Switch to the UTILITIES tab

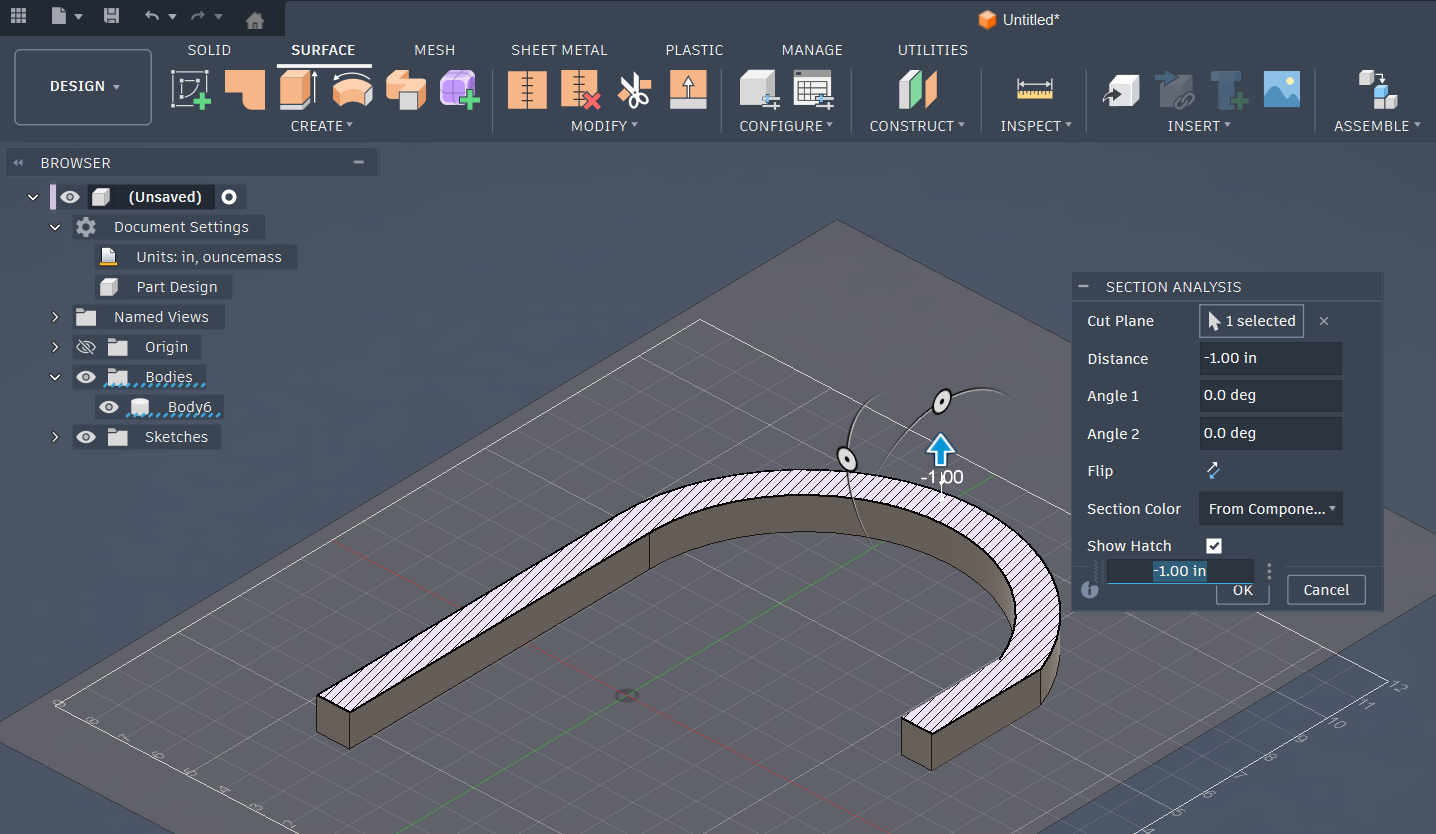[x=933, y=50]
